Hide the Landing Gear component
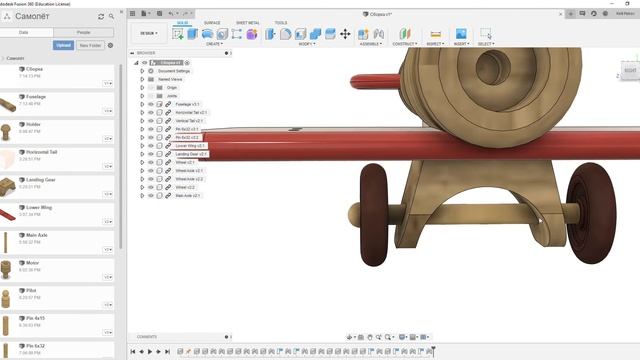 [151, 154]
